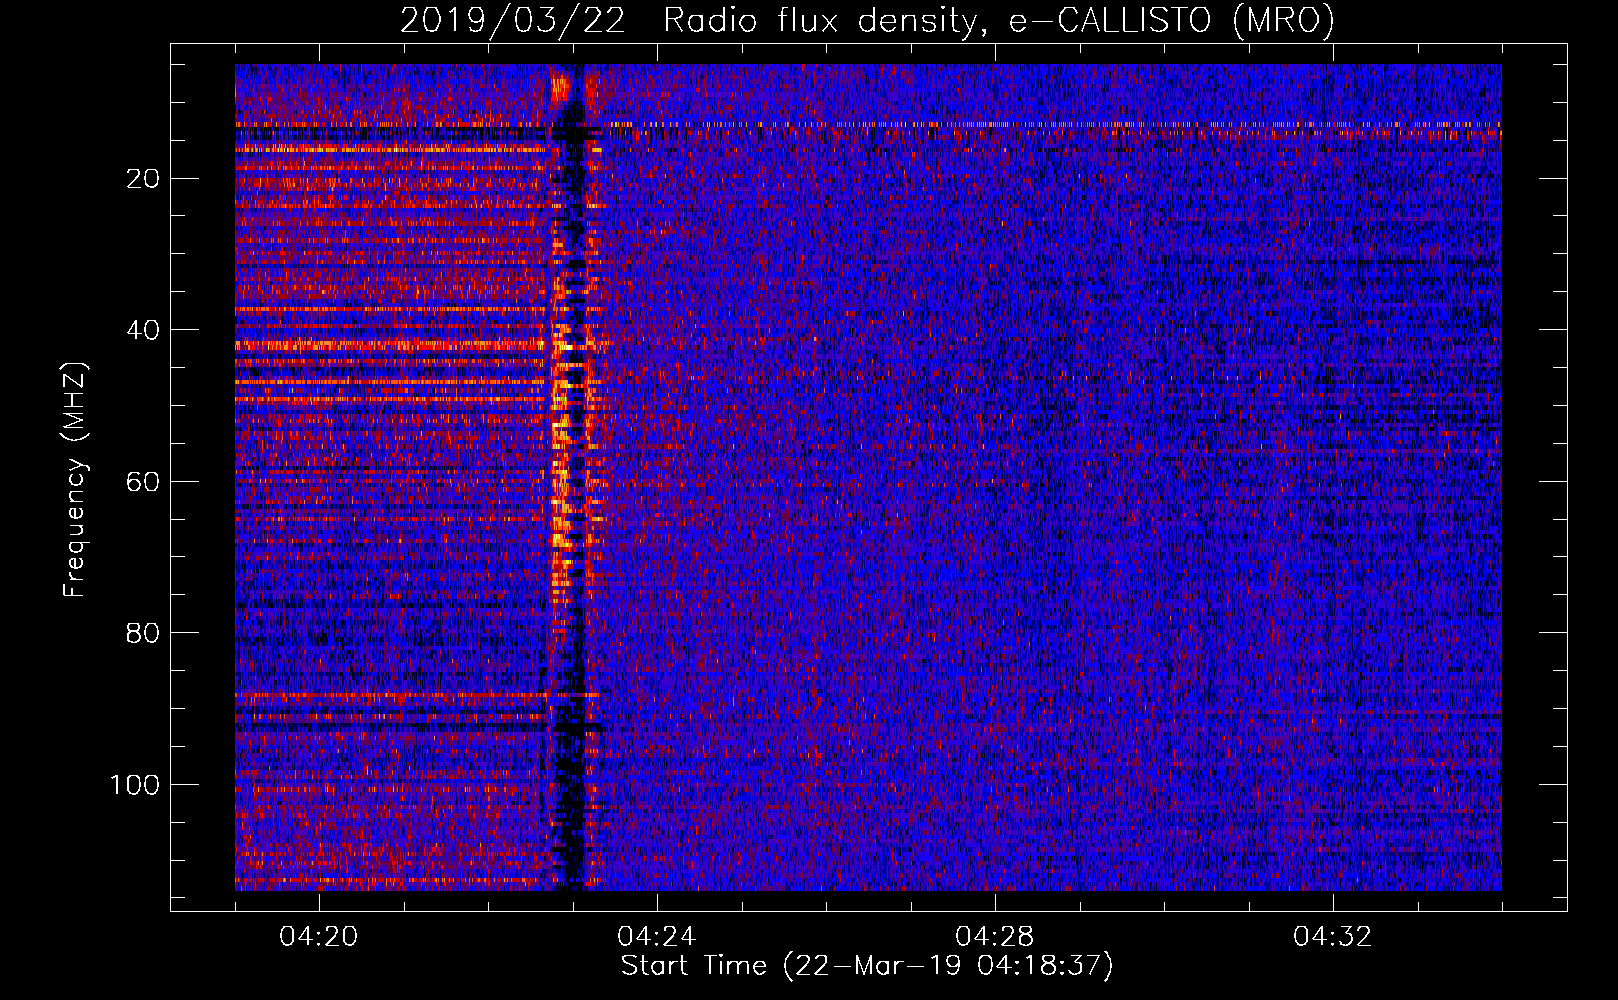Click the '04:28' time tick label

pyautogui.click(x=995, y=937)
